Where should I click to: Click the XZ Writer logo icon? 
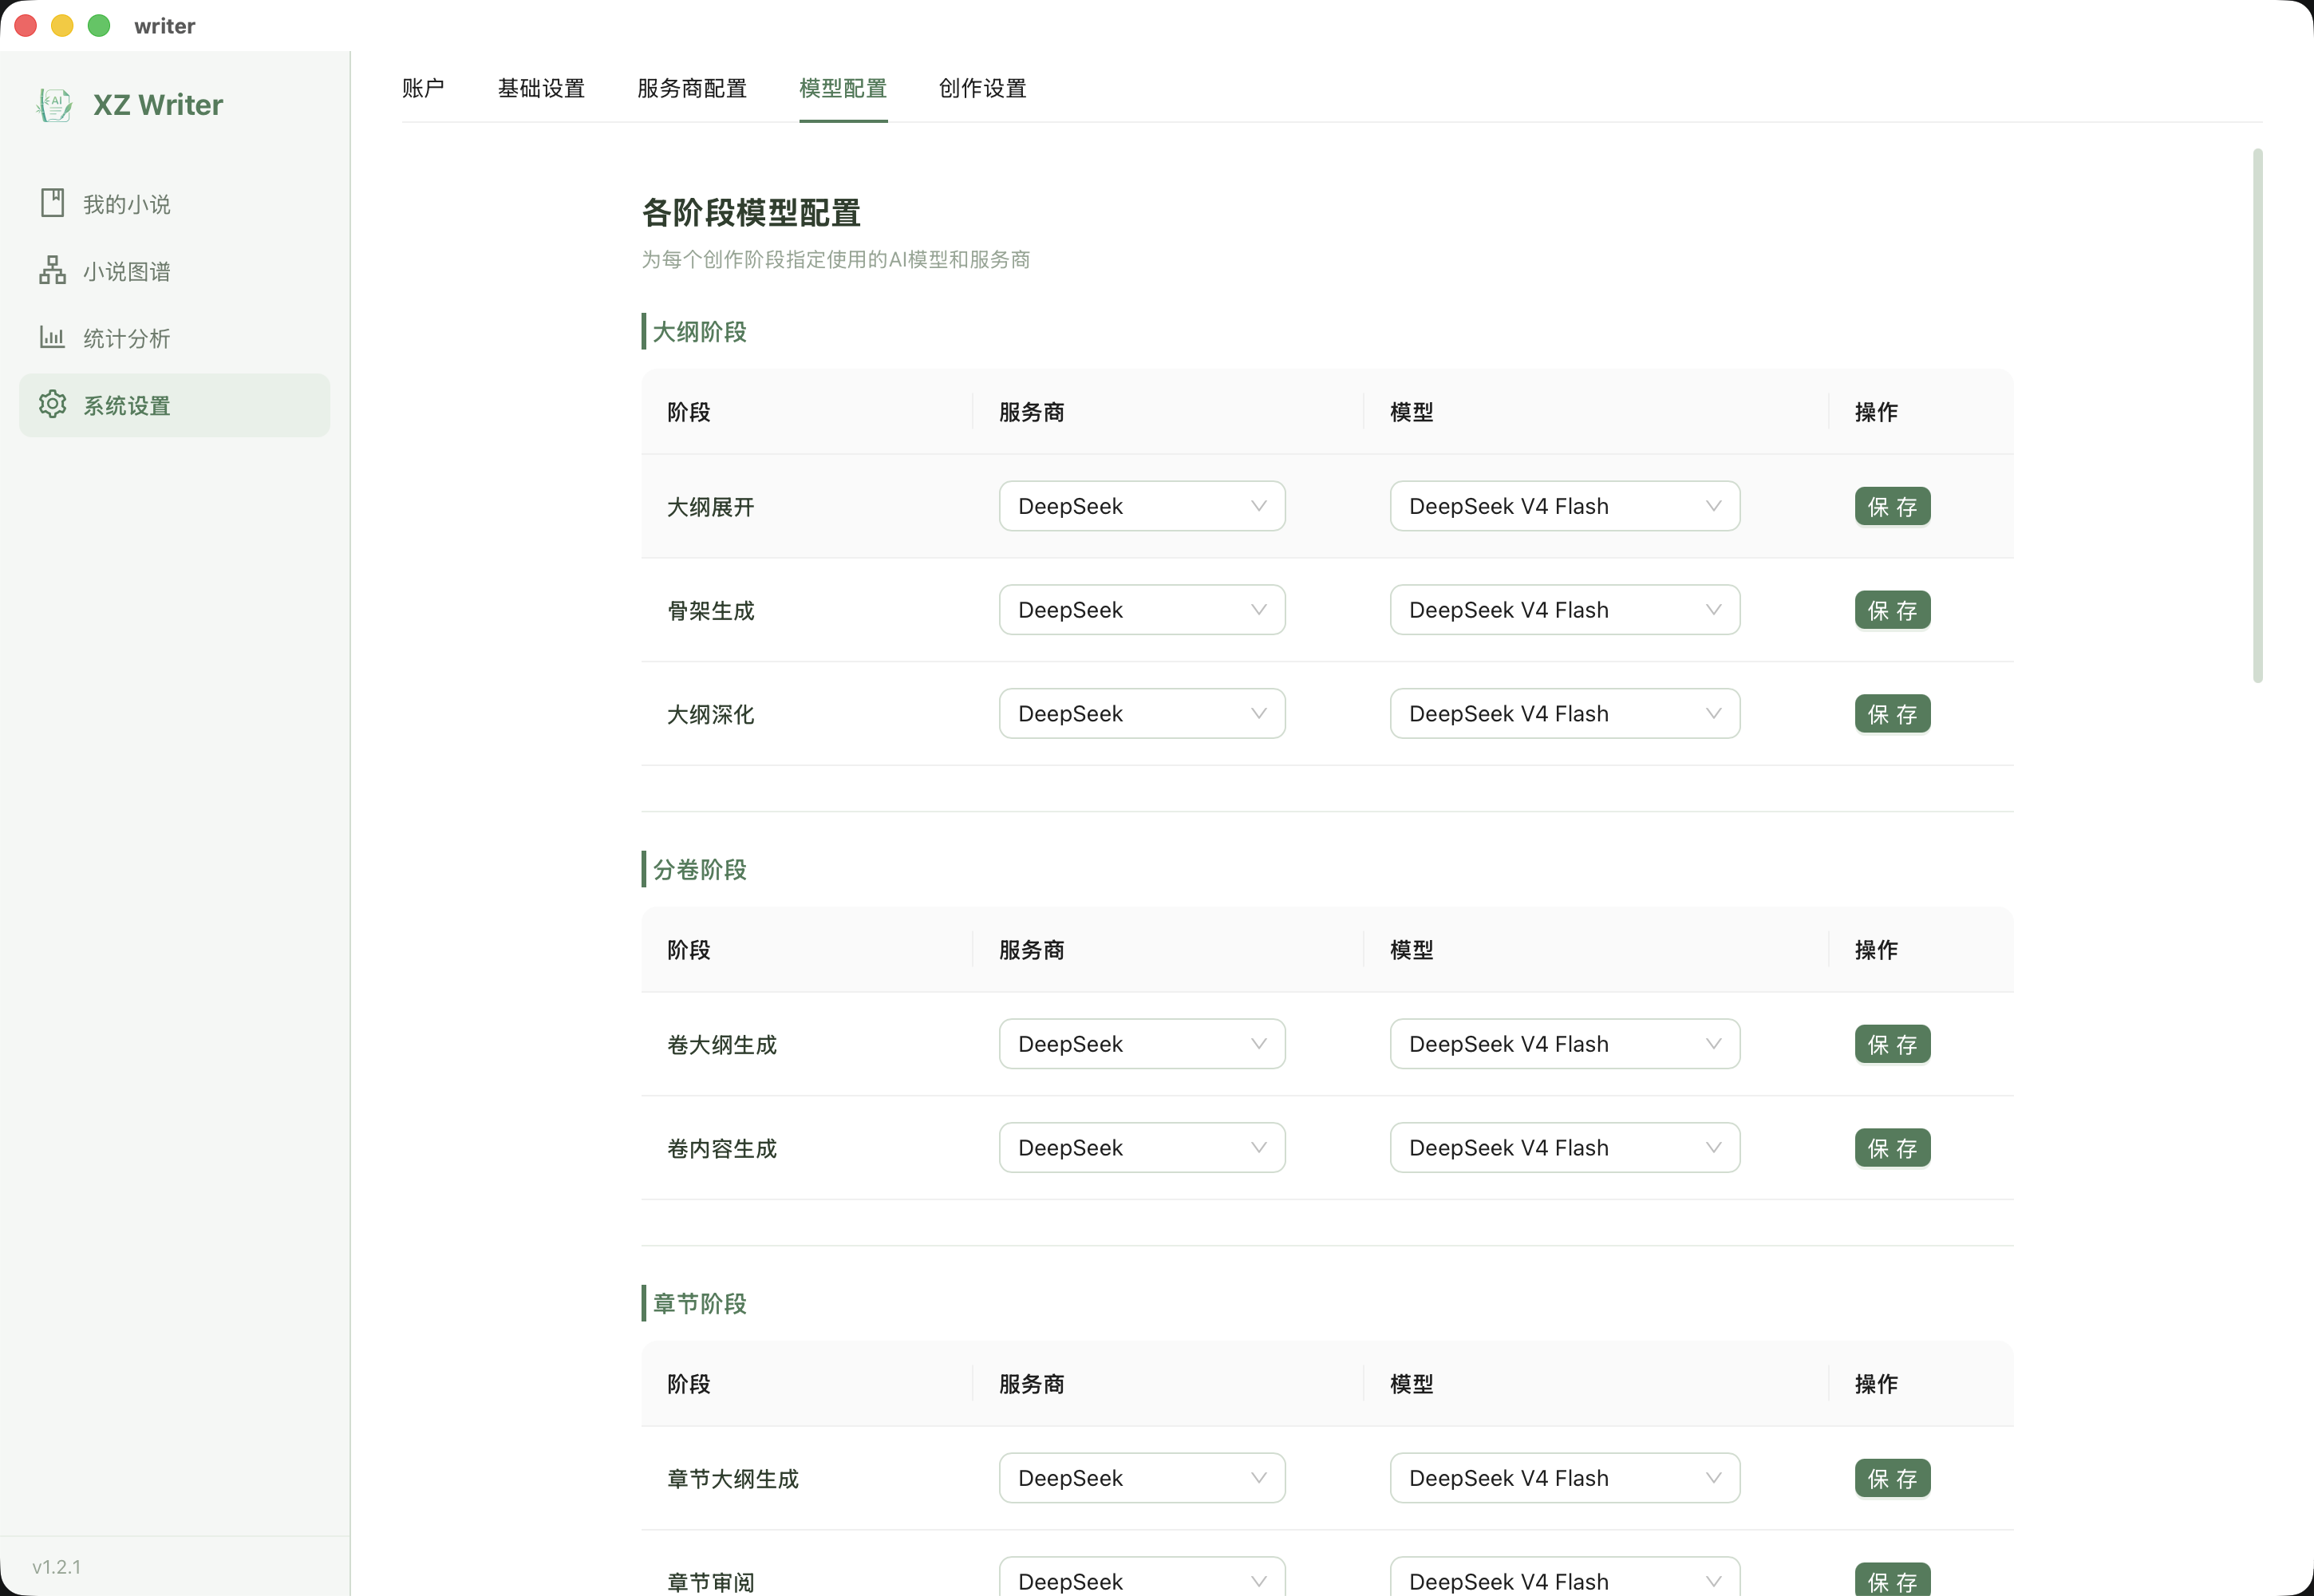(54, 104)
